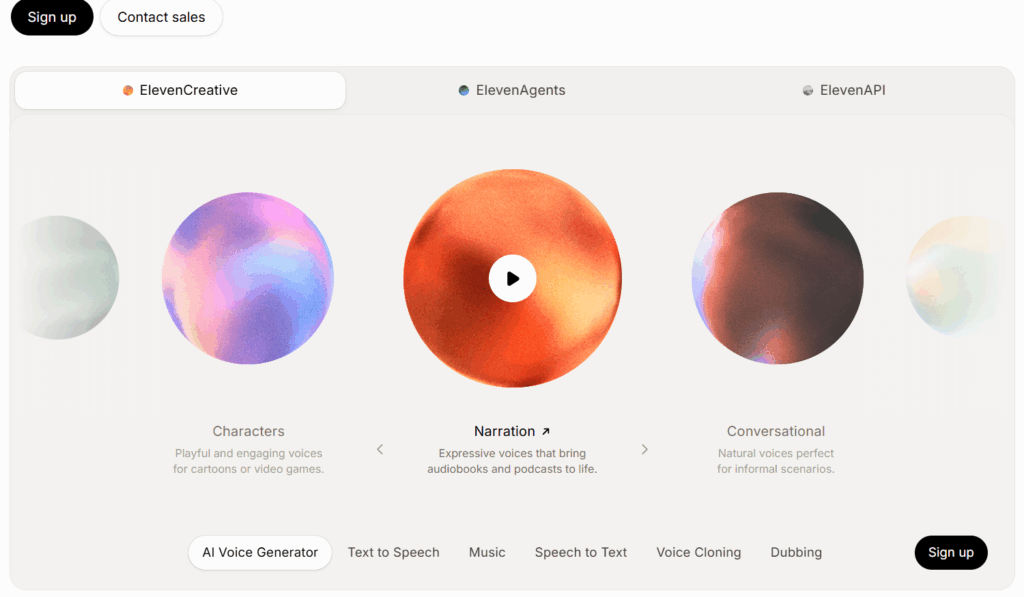Switch to the ElevenCreative tab
Screen dimensions: 1024x597
(180, 90)
